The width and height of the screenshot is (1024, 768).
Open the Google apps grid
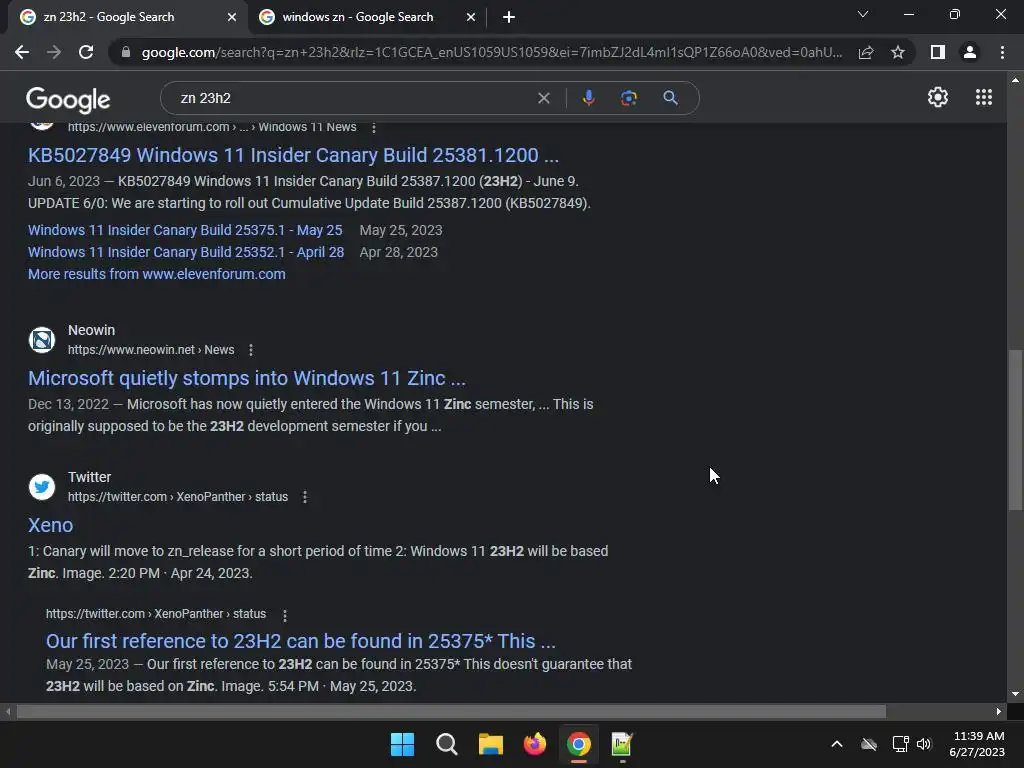coord(984,97)
